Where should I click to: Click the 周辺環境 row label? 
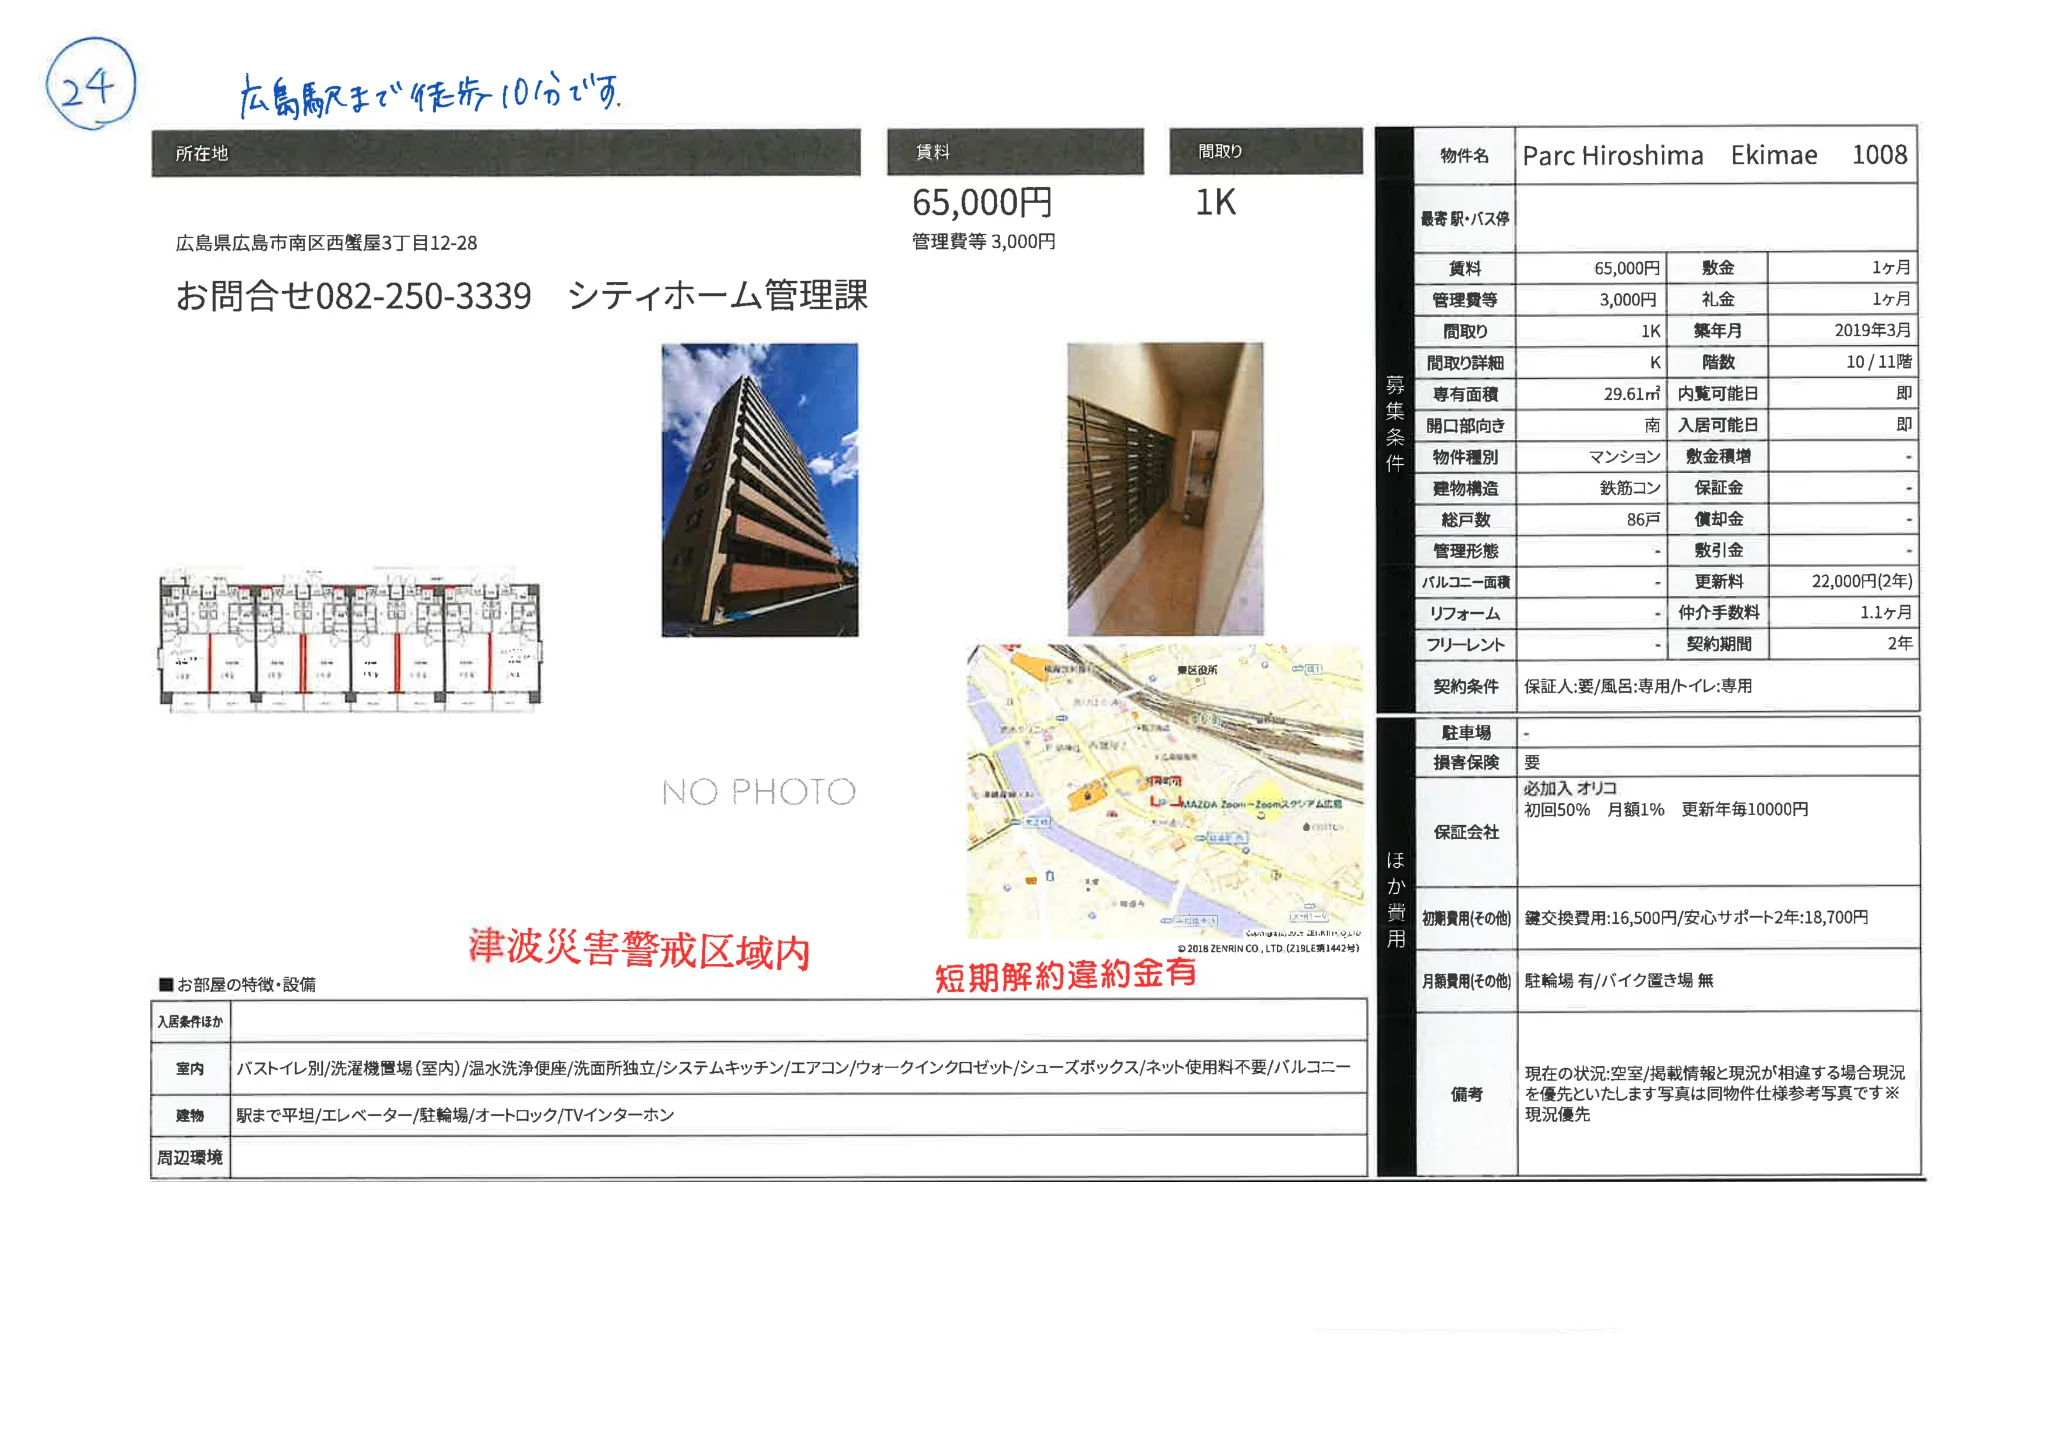pyautogui.click(x=190, y=1158)
